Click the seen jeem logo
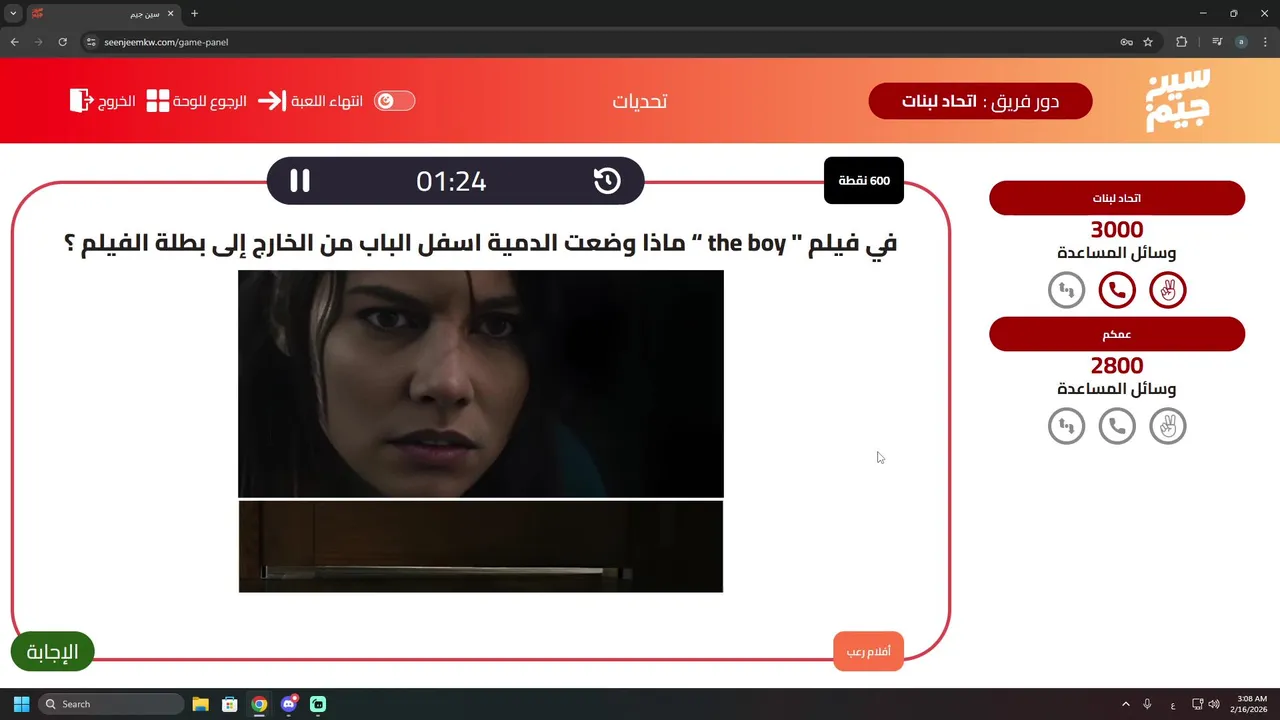The width and height of the screenshot is (1280, 720). [1178, 100]
